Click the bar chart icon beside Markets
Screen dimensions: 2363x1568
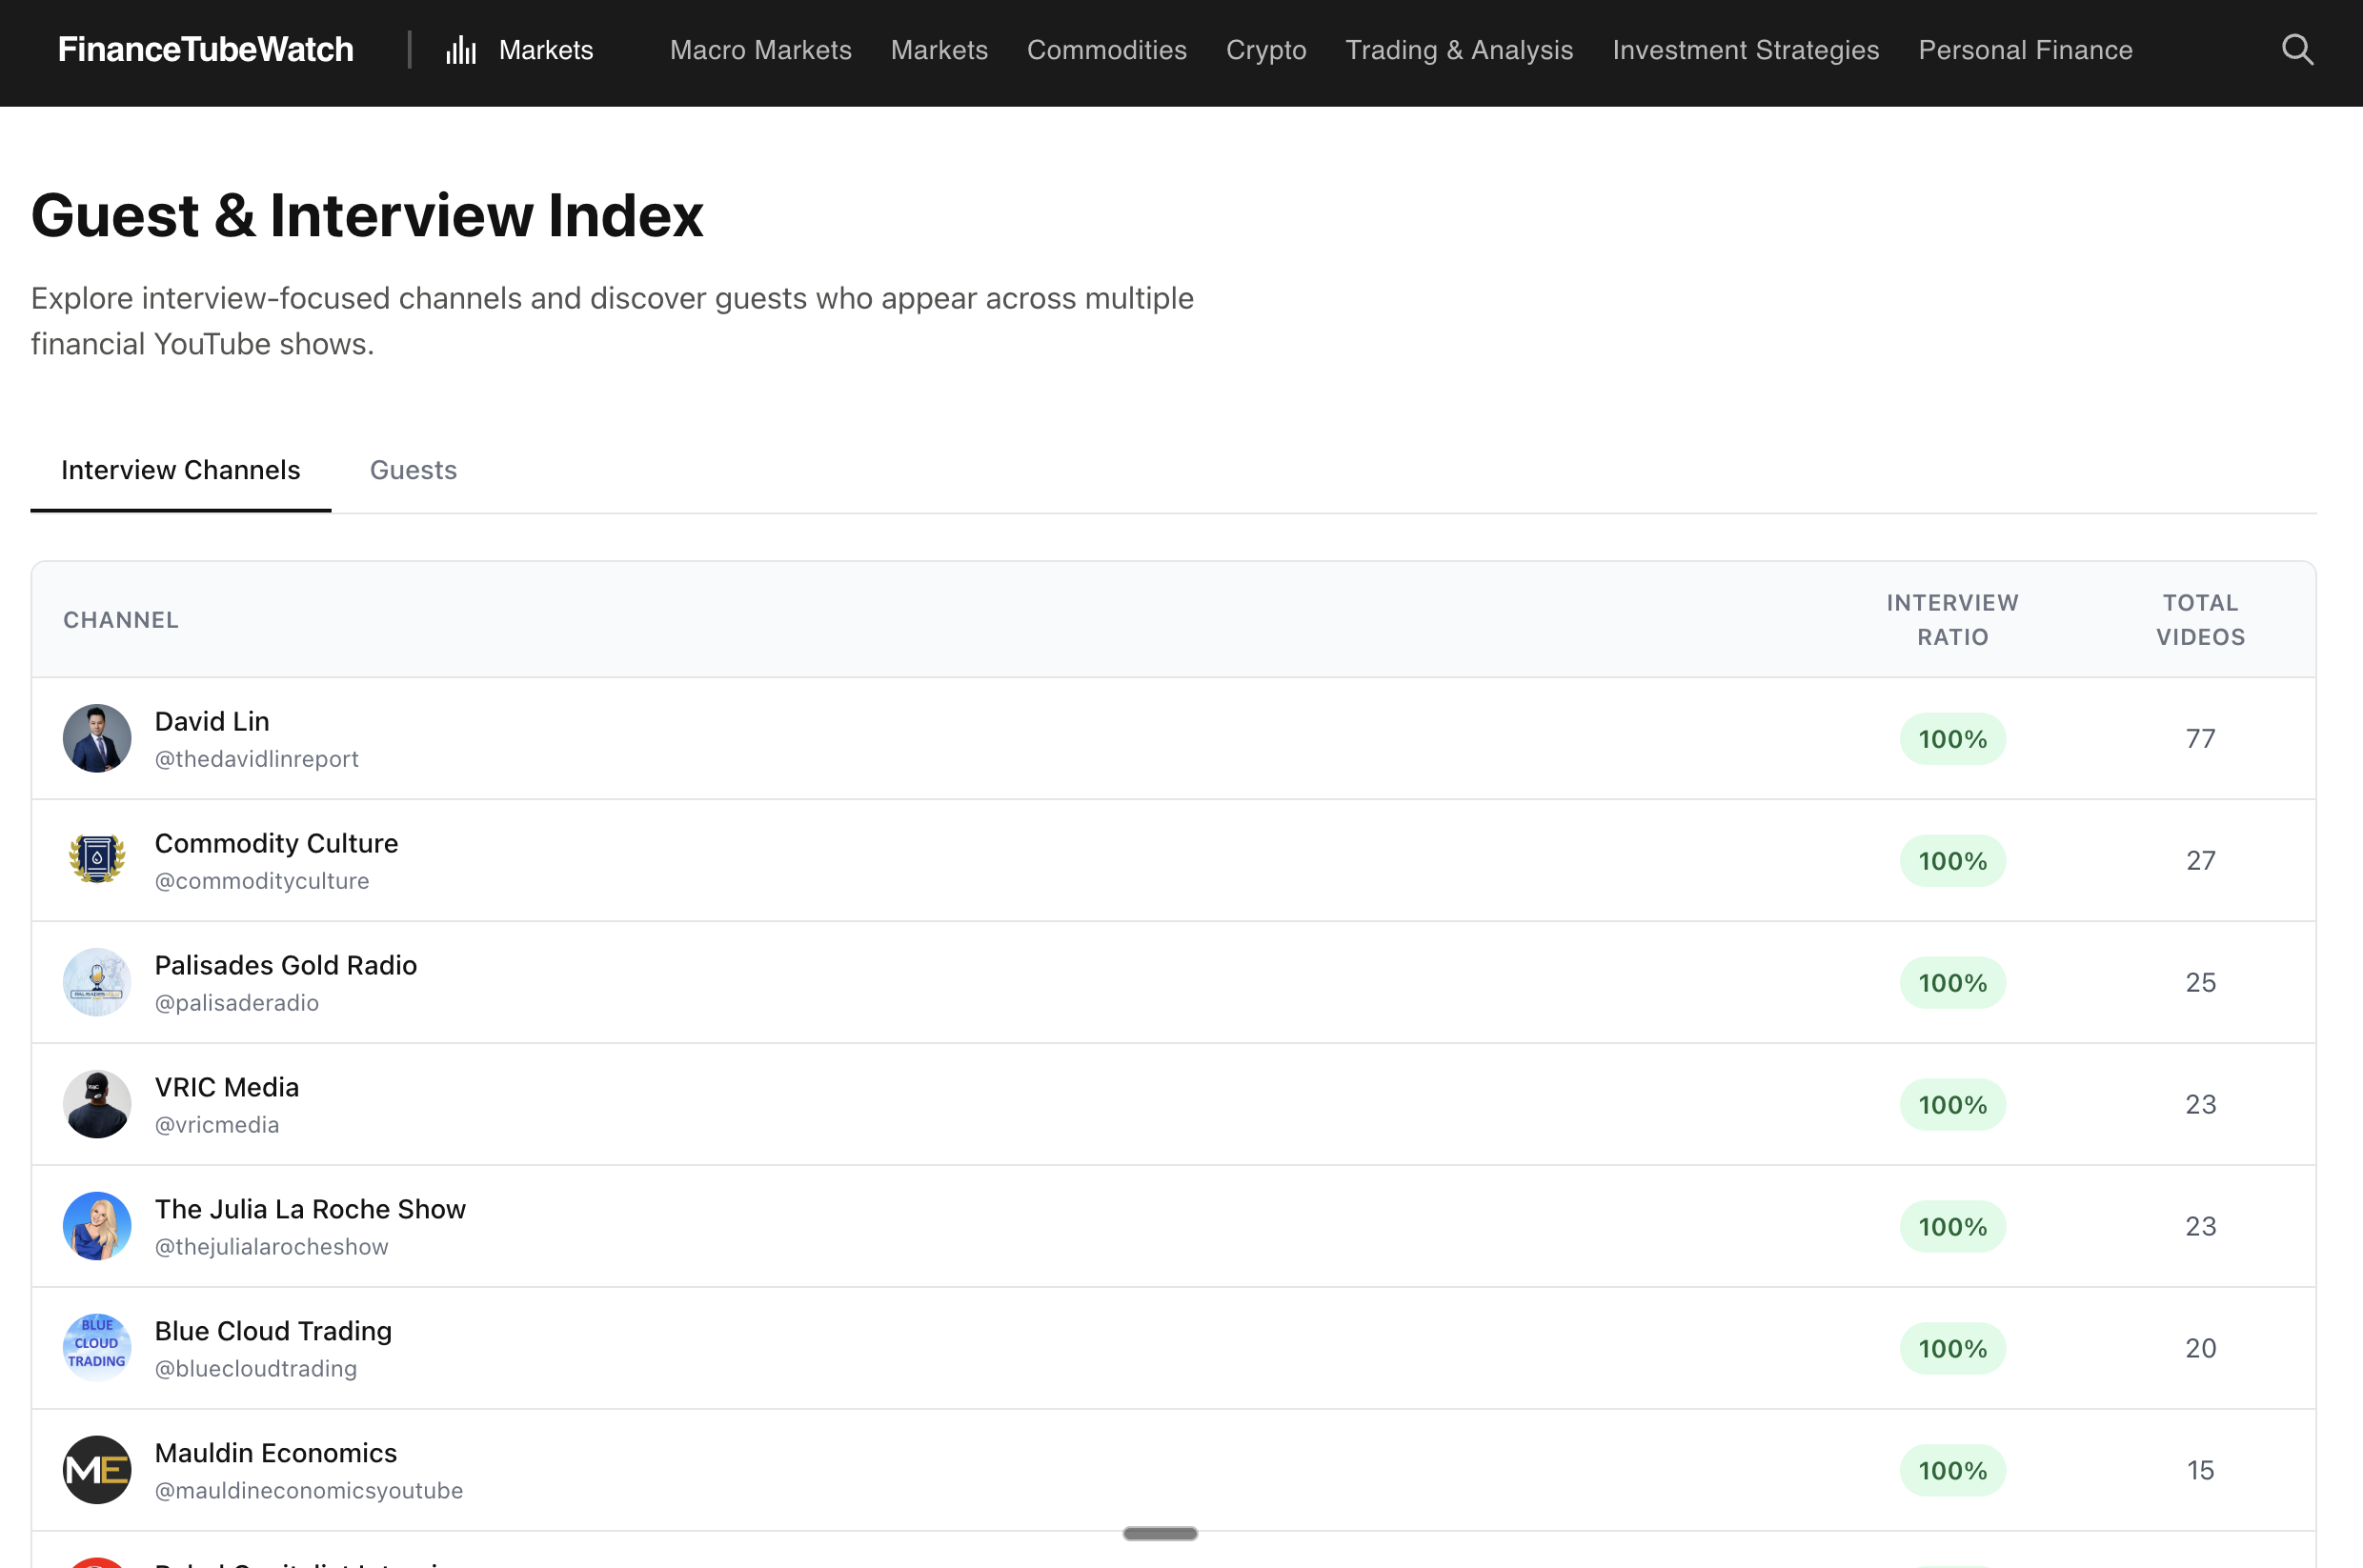[x=460, y=49]
